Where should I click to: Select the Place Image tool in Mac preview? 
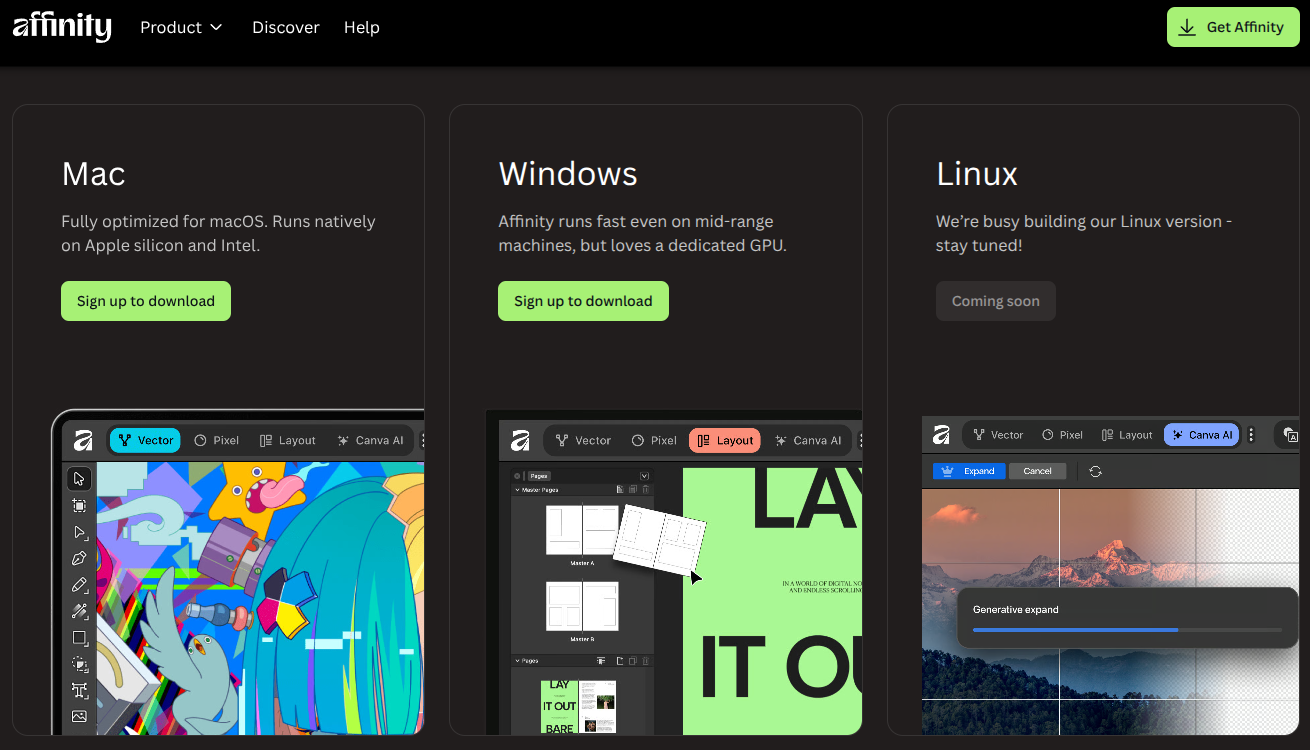(x=79, y=716)
